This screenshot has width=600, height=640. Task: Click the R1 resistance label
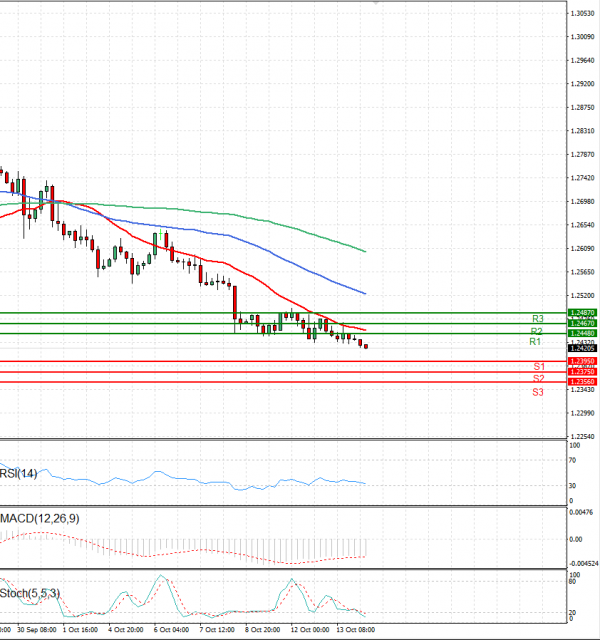(536, 342)
